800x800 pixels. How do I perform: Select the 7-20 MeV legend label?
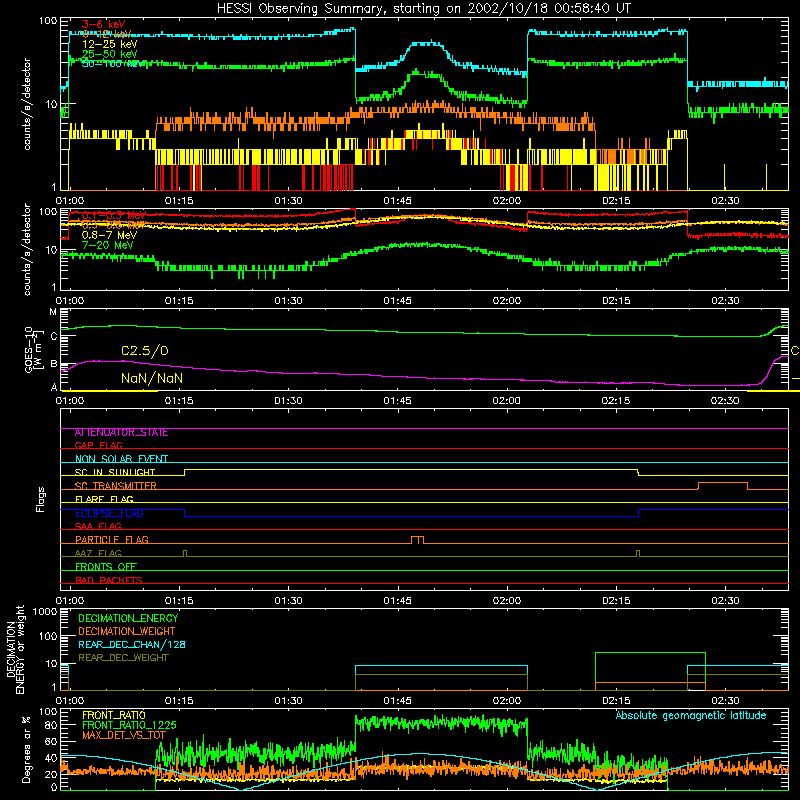(108, 245)
